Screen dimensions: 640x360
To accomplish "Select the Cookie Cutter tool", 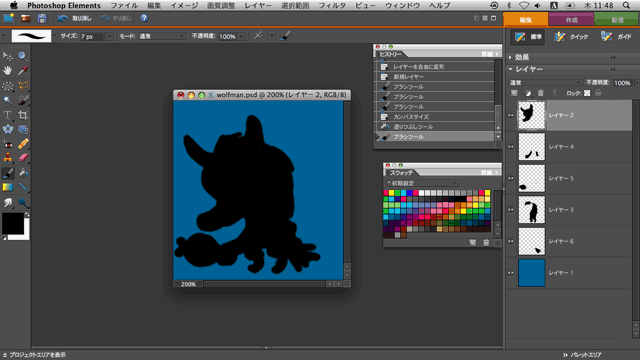I will [x=7, y=129].
